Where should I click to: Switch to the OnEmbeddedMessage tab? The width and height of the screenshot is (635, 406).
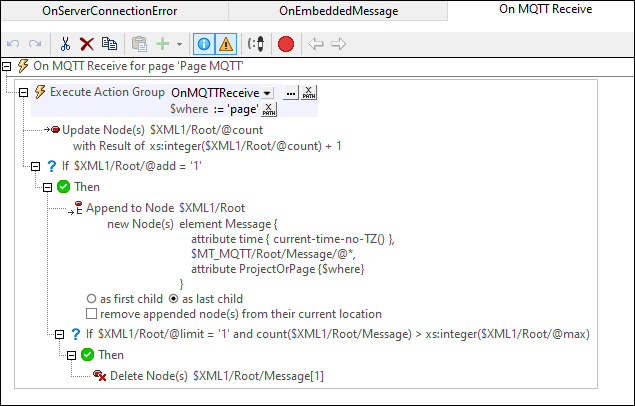[342, 11]
